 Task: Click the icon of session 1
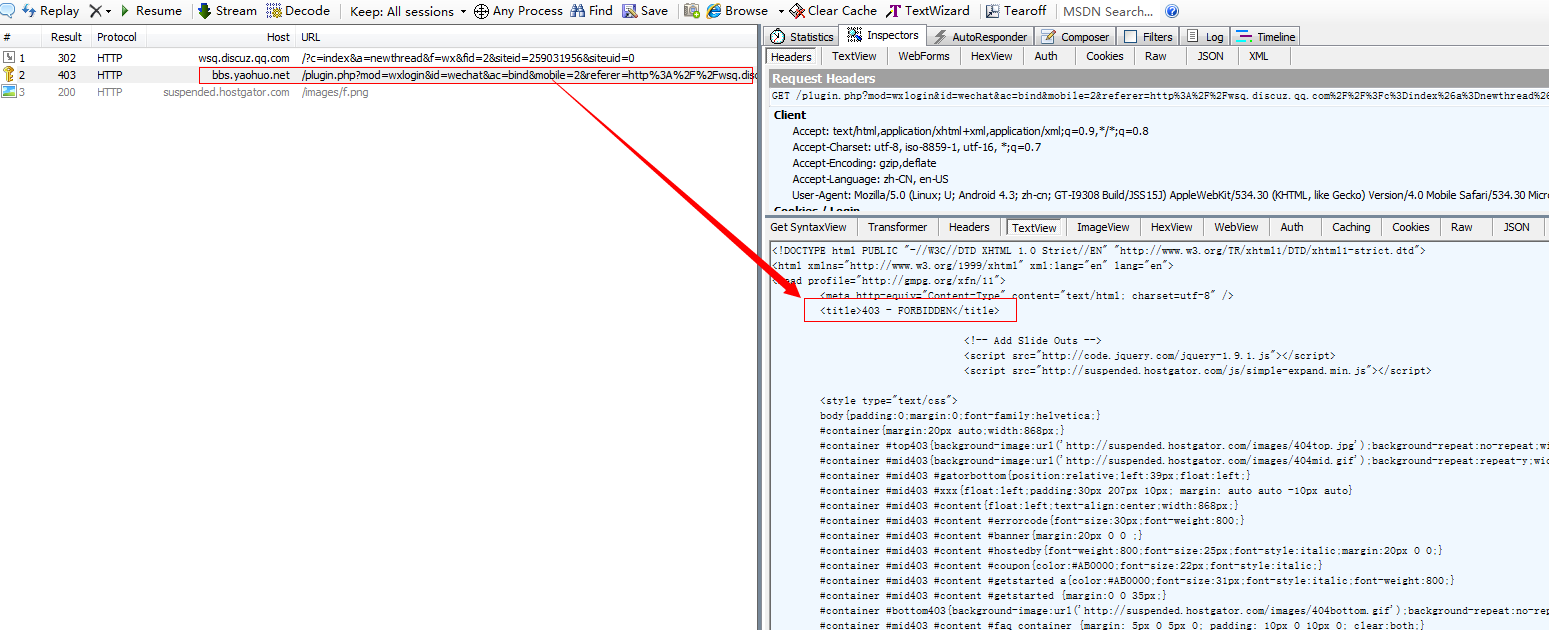coord(9,58)
